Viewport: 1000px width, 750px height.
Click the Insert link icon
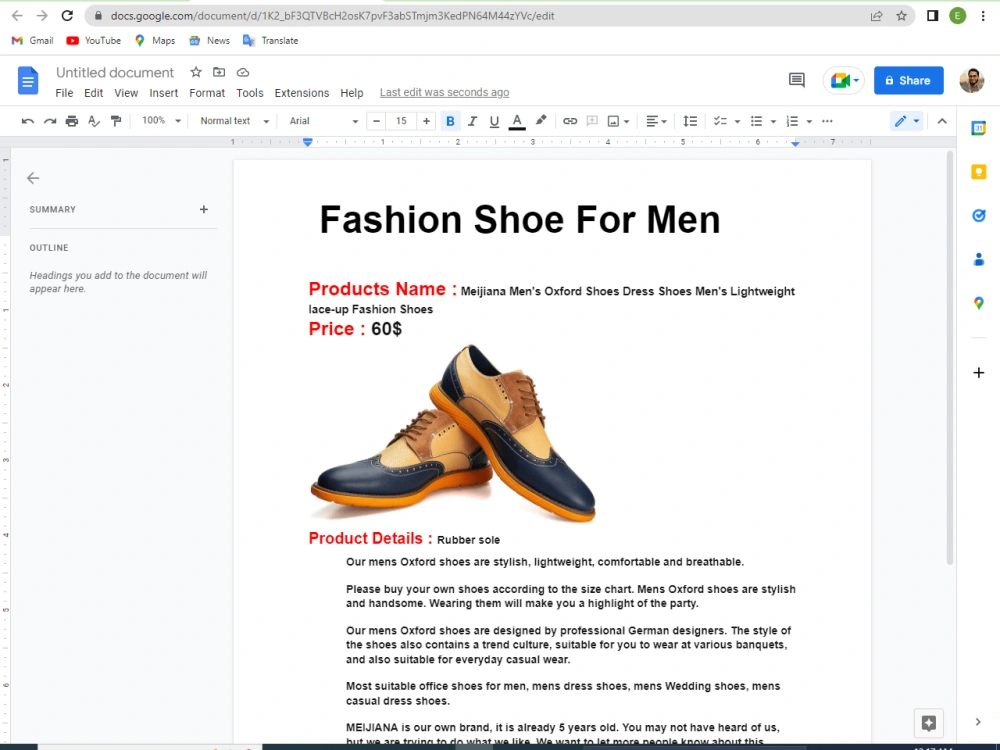click(x=570, y=121)
